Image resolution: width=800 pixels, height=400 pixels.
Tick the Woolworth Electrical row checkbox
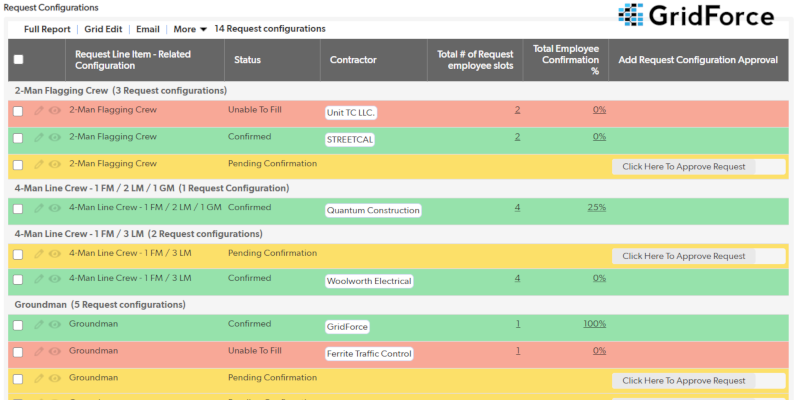coord(18,280)
